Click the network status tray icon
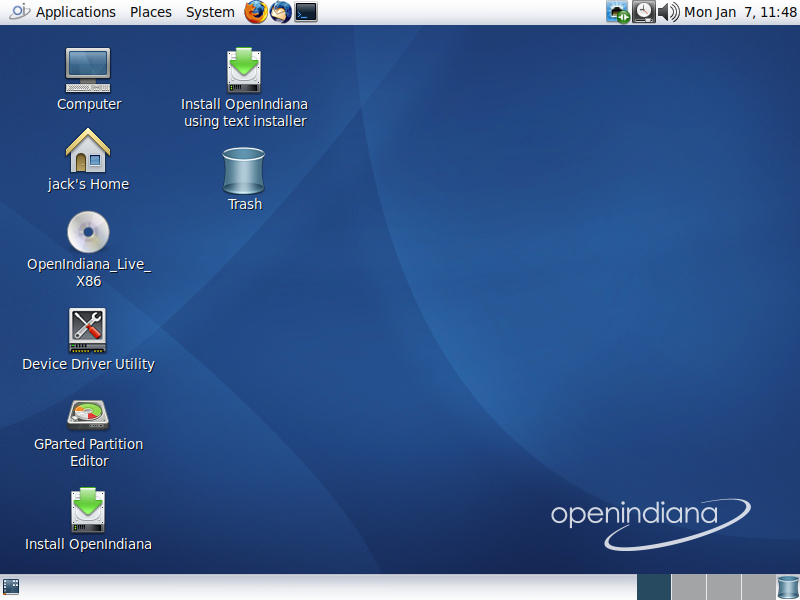800x600 pixels. click(x=619, y=12)
